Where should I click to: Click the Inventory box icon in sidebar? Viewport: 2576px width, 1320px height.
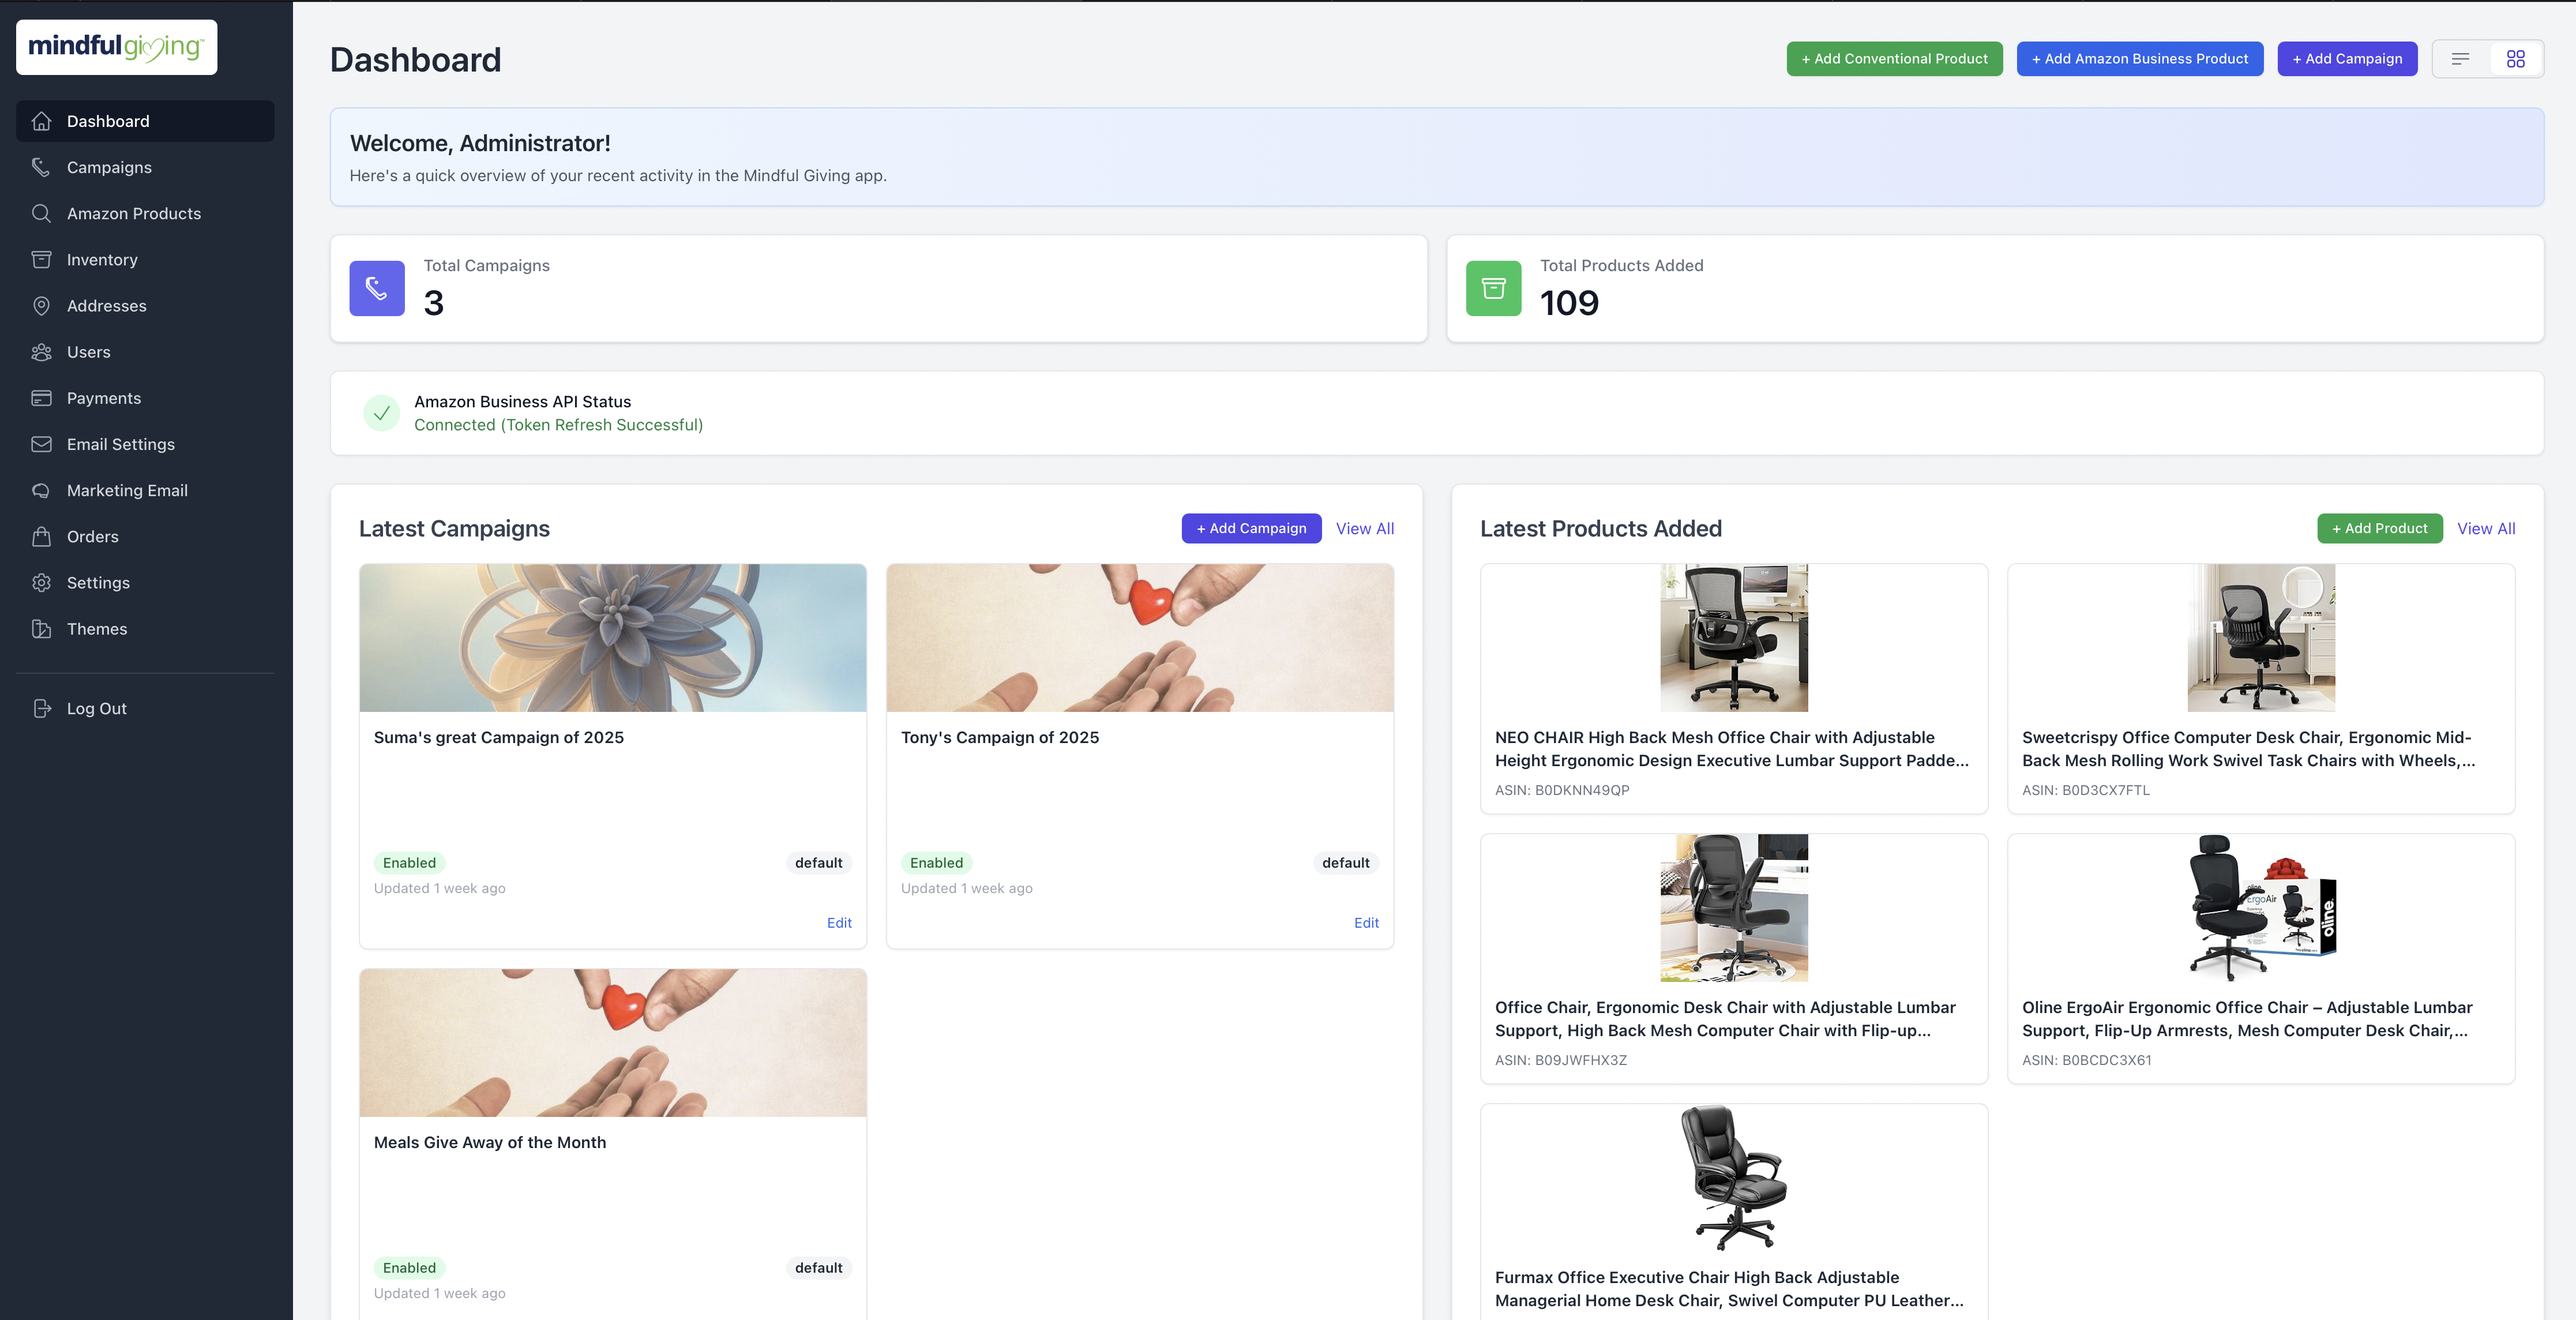tap(41, 259)
